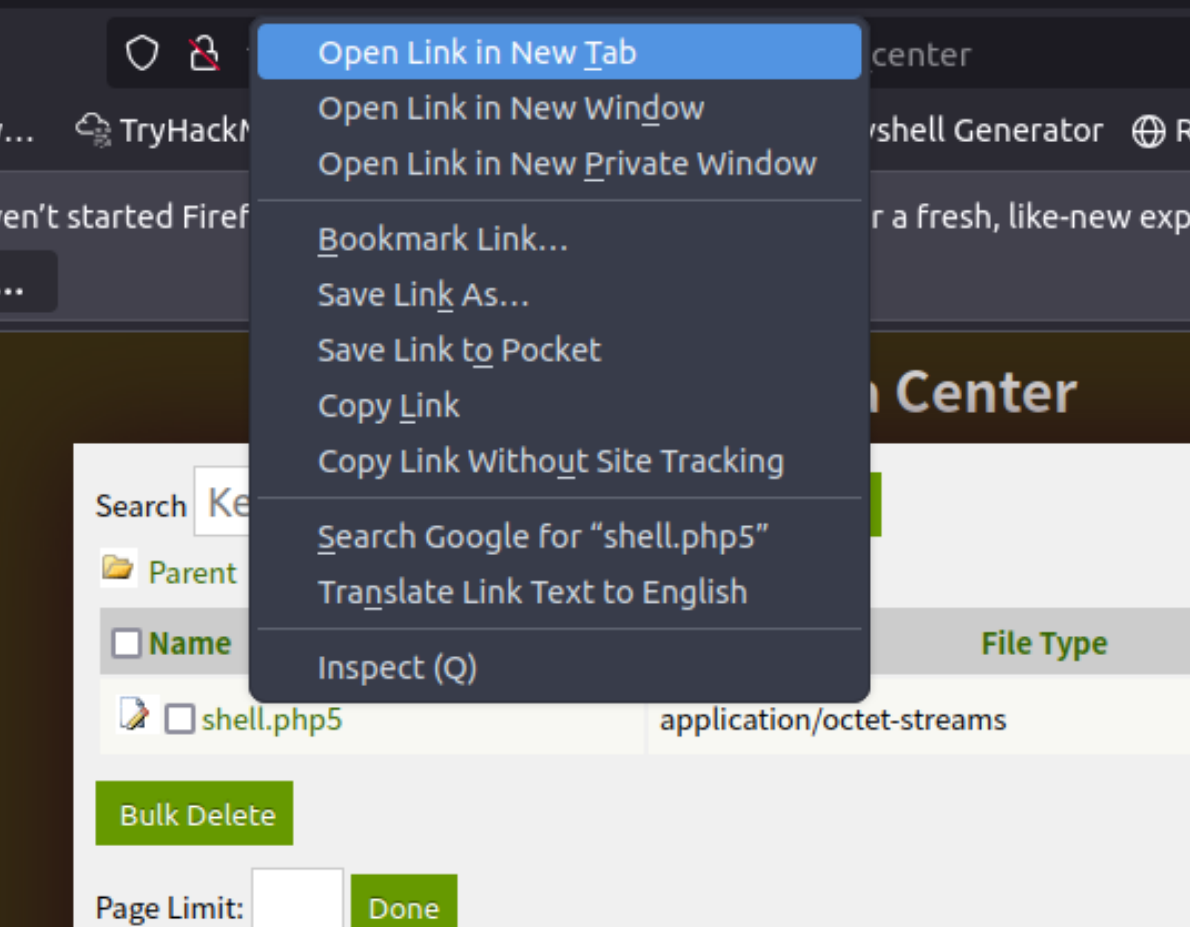Click the URL address bar text
1190x927 pixels.
tap(921, 55)
